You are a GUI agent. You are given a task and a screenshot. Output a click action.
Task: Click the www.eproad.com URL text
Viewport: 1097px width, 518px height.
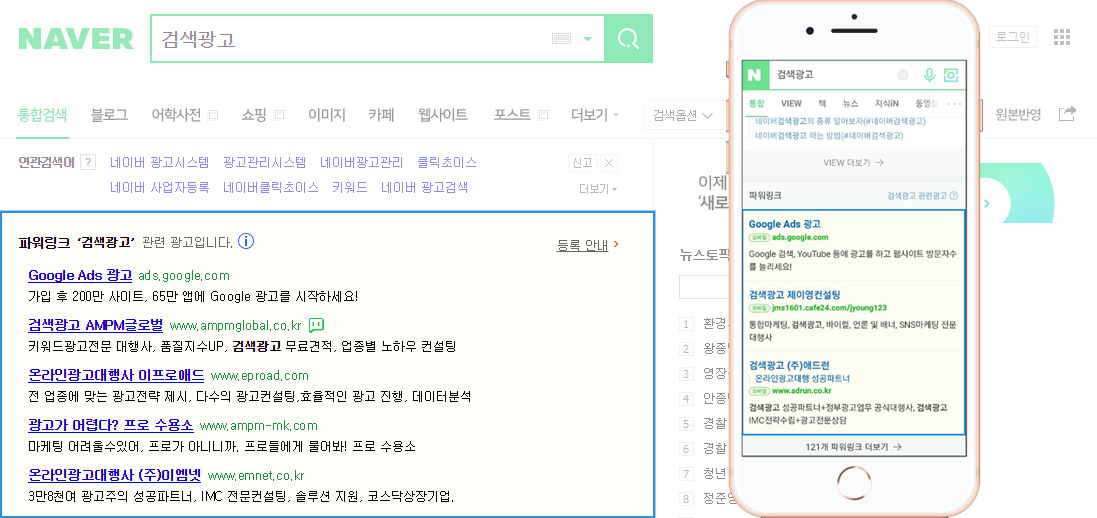click(x=260, y=376)
